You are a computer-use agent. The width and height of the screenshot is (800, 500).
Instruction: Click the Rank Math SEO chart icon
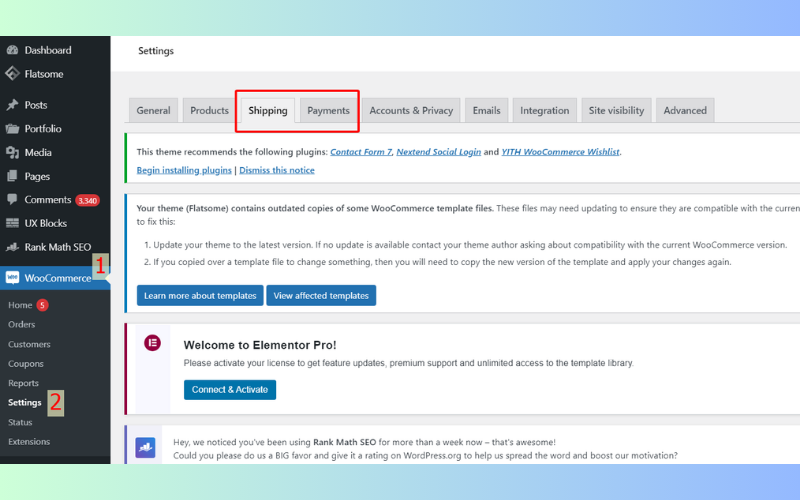12,247
